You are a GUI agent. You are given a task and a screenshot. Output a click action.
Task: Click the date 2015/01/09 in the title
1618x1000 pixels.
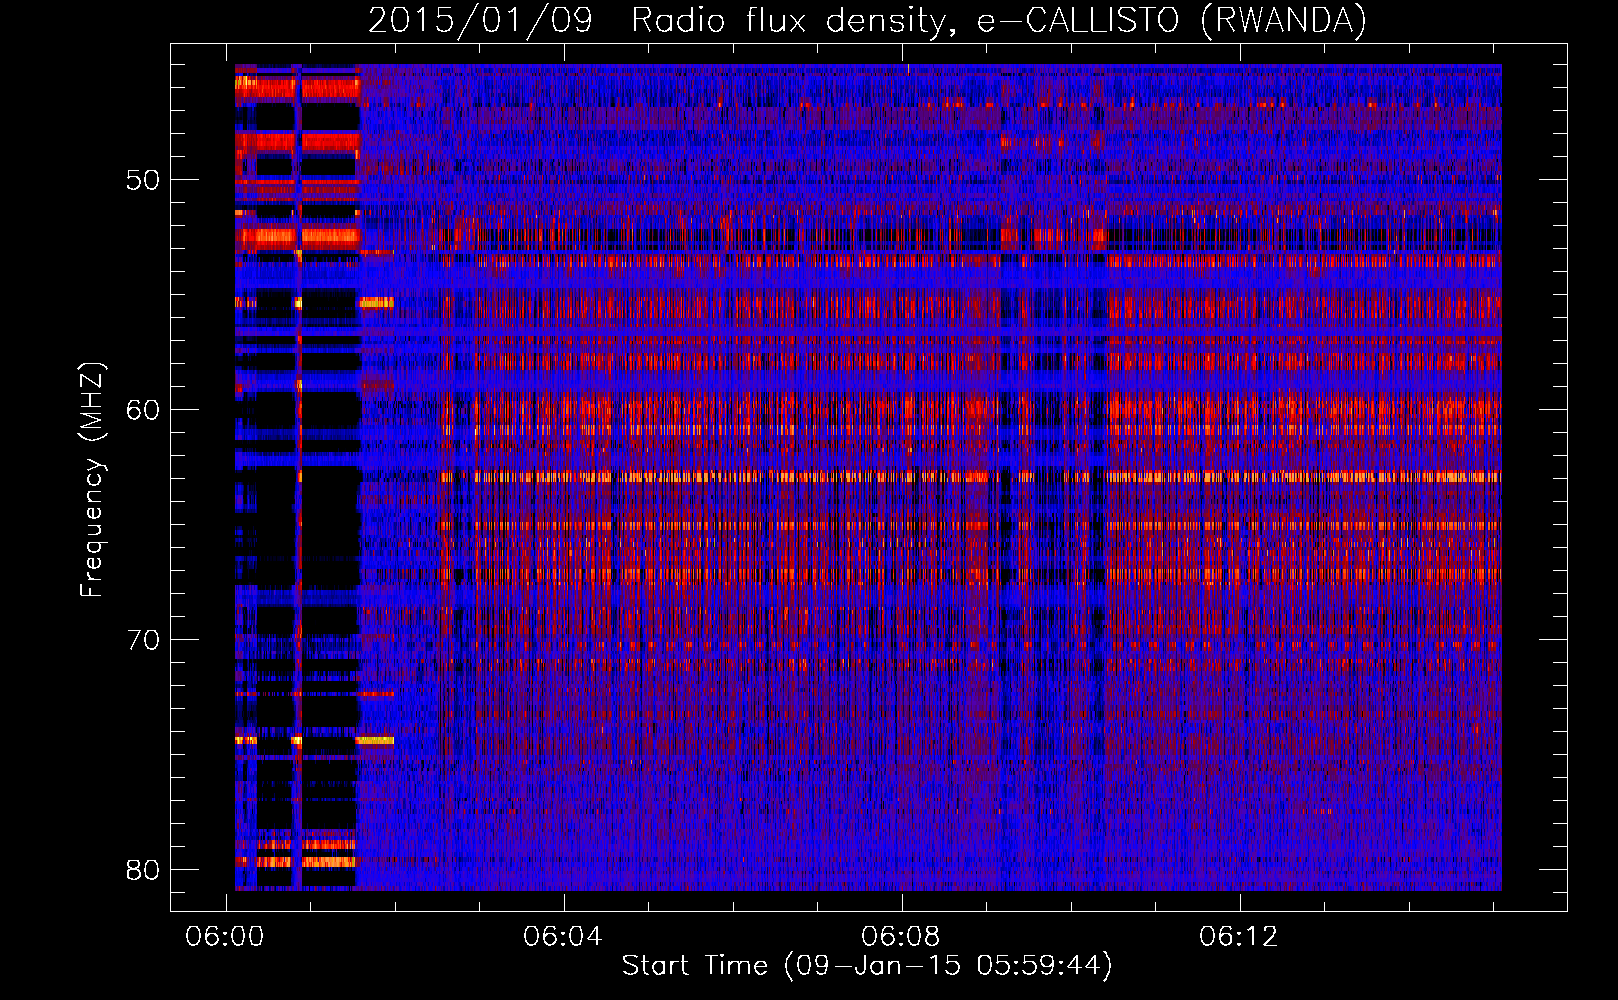pyautogui.click(x=480, y=20)
